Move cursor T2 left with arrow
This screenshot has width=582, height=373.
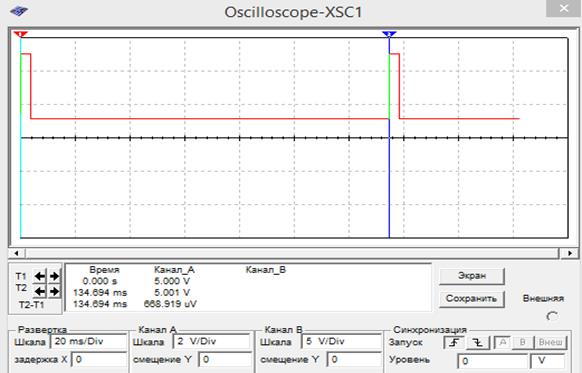point(39,291)
